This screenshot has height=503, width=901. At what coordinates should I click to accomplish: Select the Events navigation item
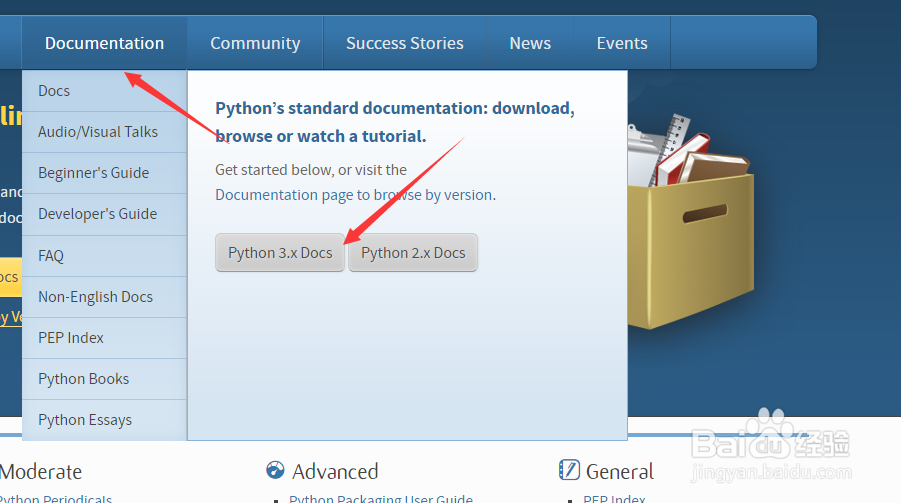622,43
